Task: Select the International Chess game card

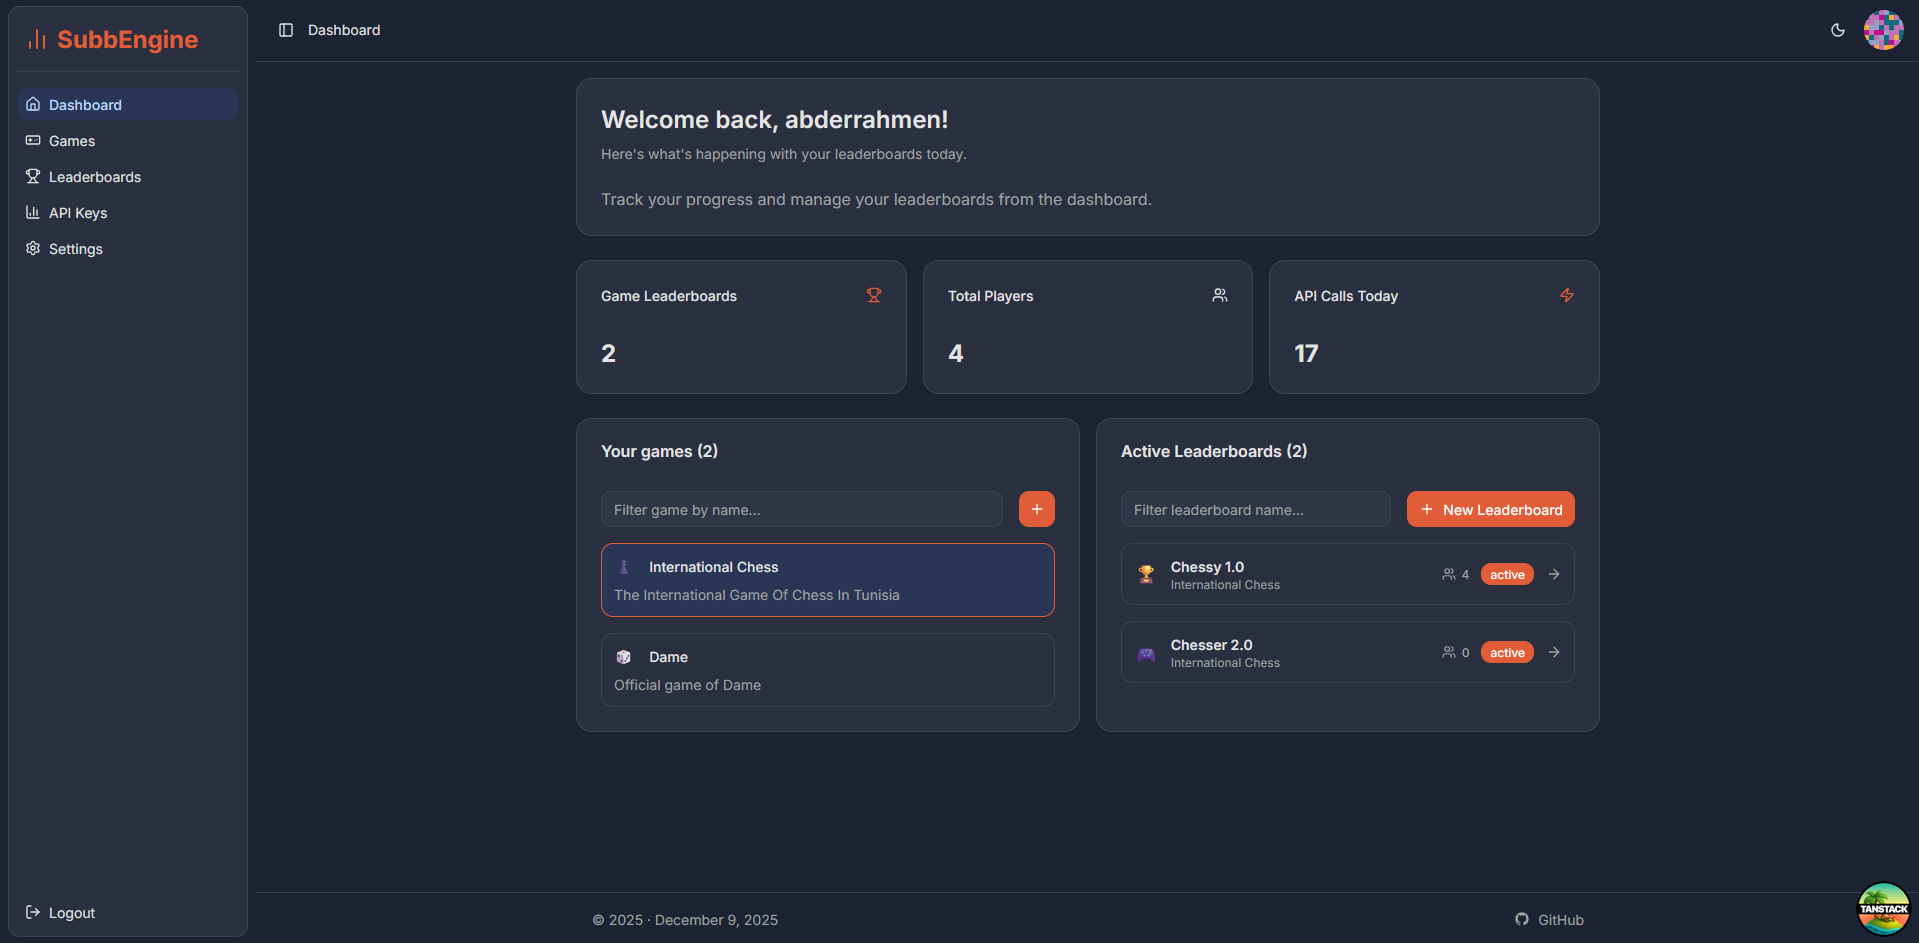Action: click(827, 580)
